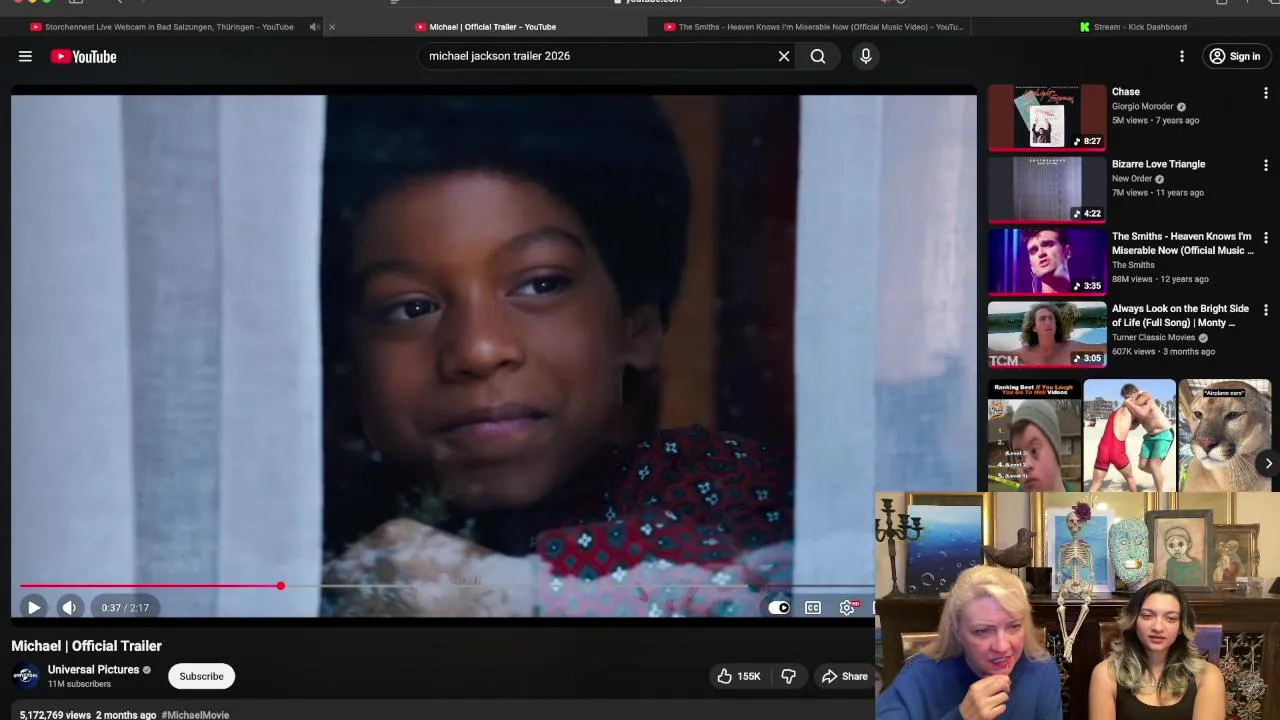Open the Airplane ears cougar short
The width and height of the screenshot is (1280, 720).
(1225, 436)
